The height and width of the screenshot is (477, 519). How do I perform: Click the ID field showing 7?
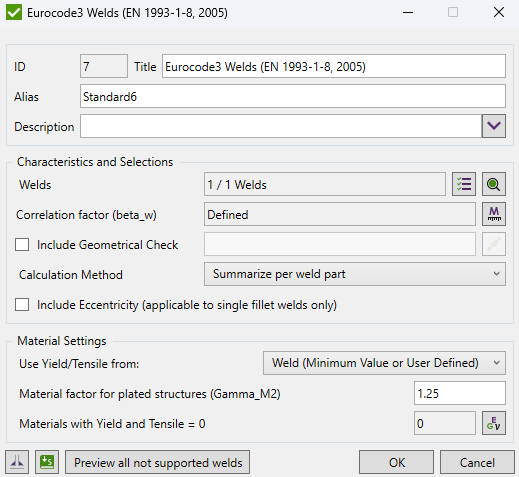tap(104, 66)
